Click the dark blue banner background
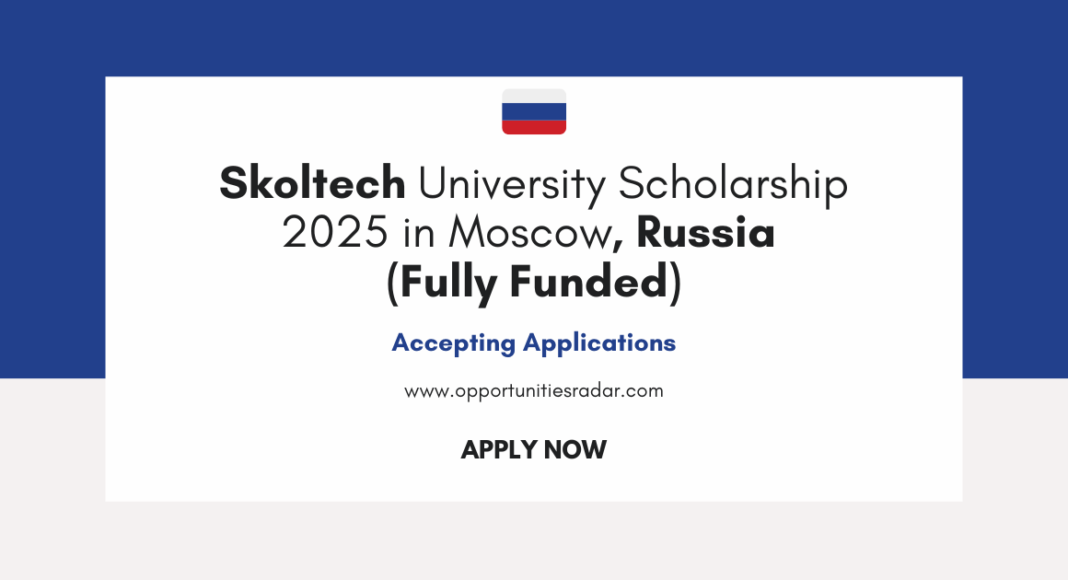The height and width of the screenshot is (580, 1068). [52, 200]
